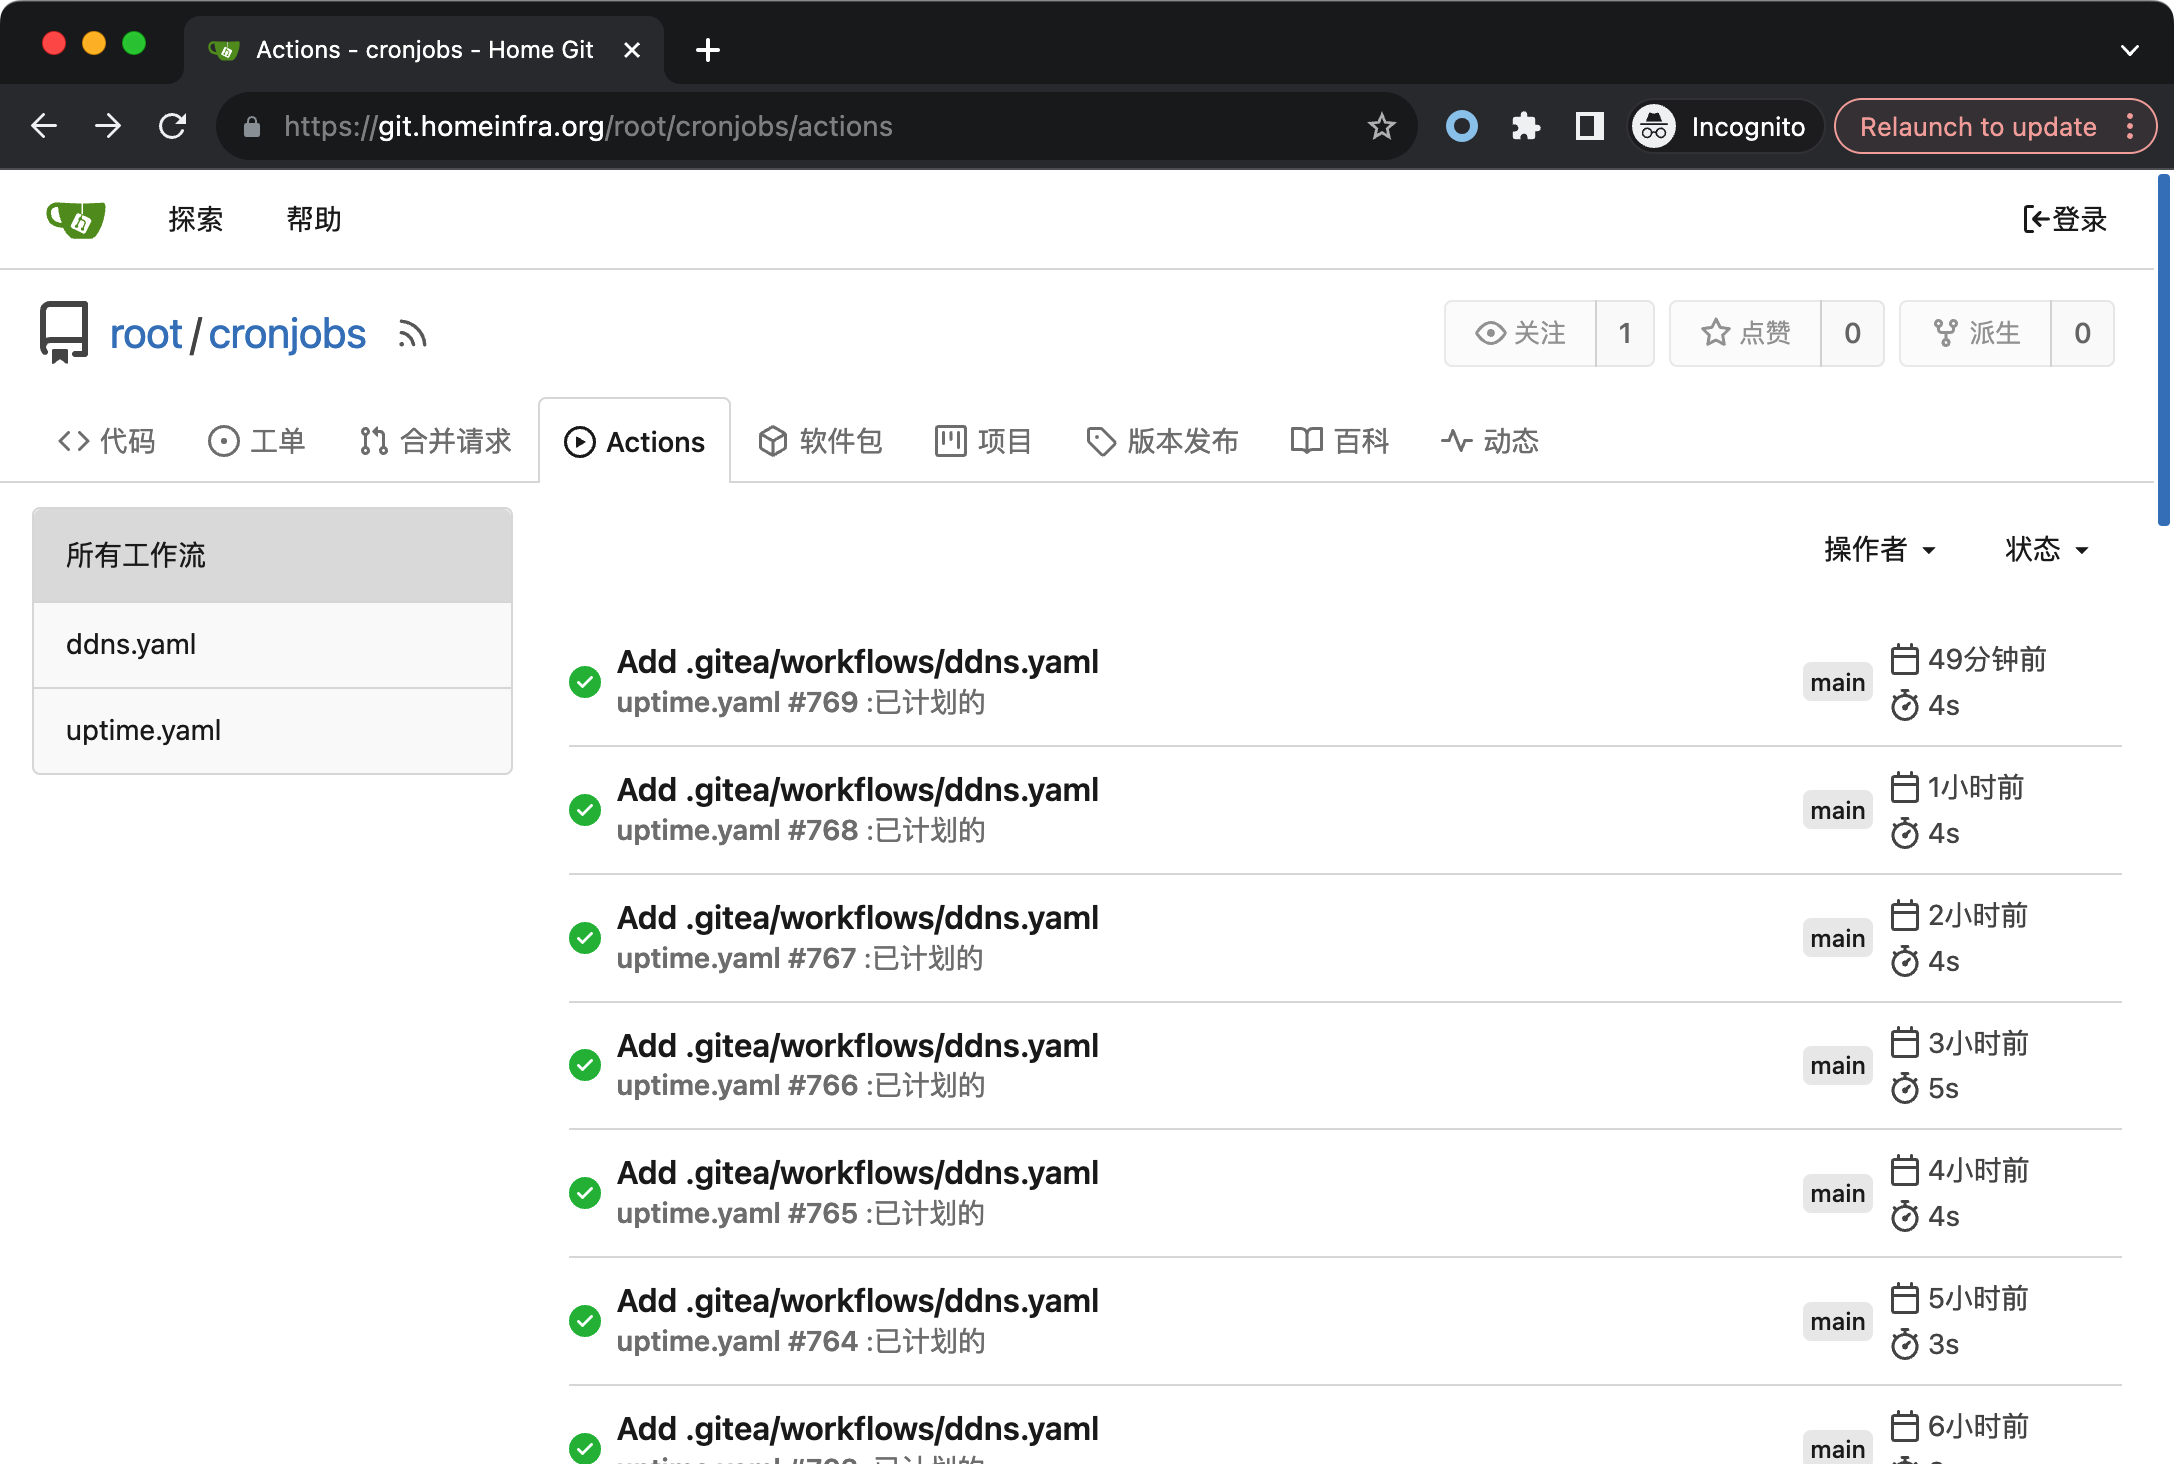
Task: Open run uptime.yaml #768 title link
Action: click(857, 790)
